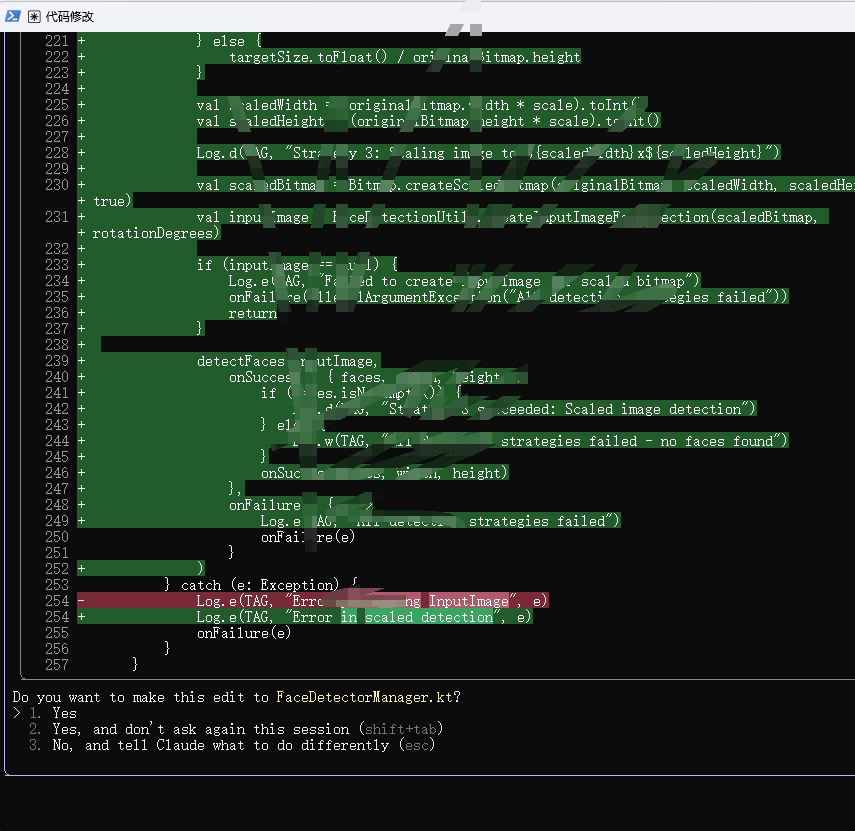The height and width of the screenshot is (831, 855).
Task: Click the 'rotationDegrees)' continuation line
Action: (155, 233)
